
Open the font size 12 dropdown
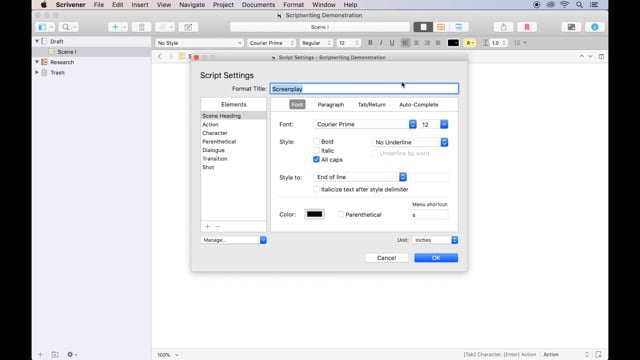point(434,124)
